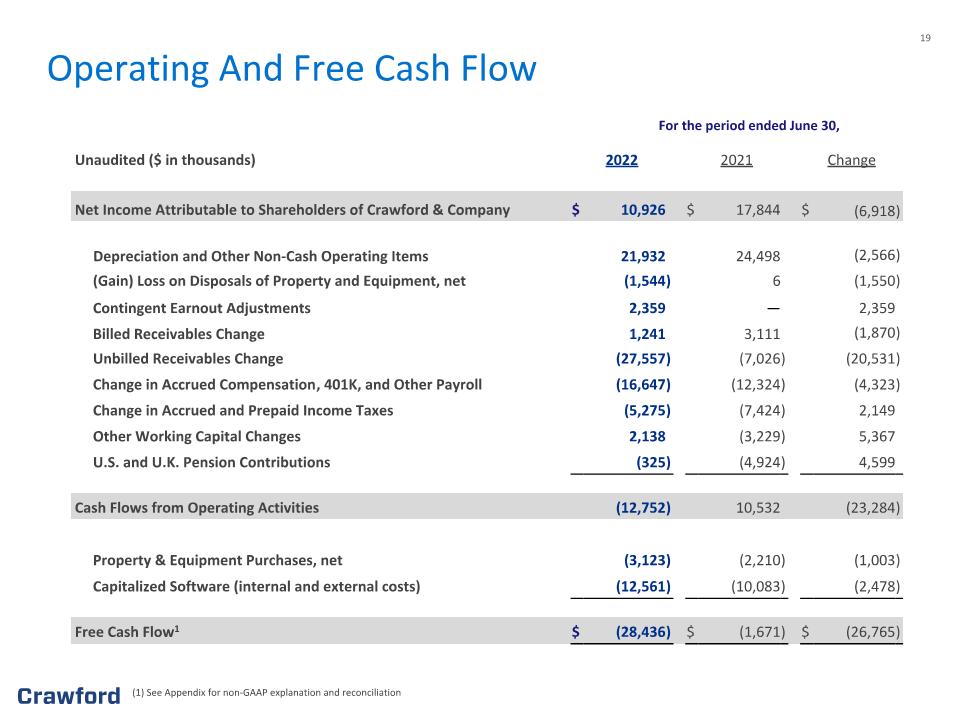Click the Billed Receivables Change label
Viewport: 960px width, 720px height.
tap(179, 334)
